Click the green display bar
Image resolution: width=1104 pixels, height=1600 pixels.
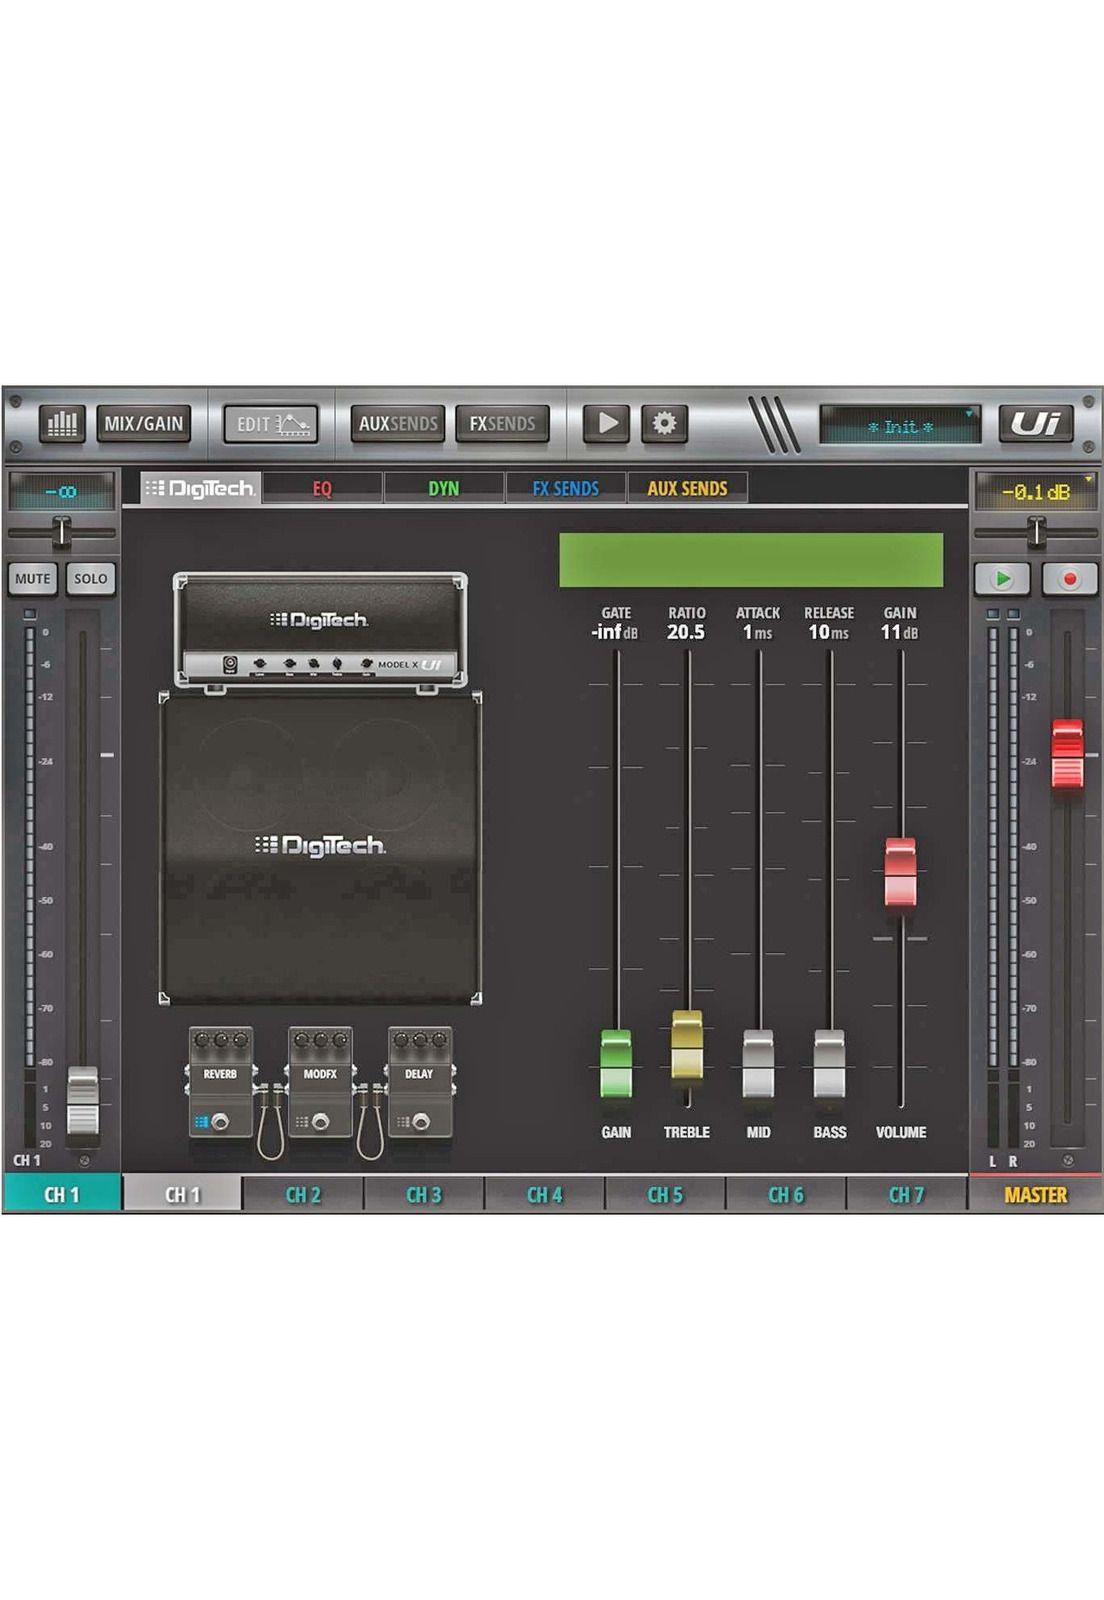751,559
